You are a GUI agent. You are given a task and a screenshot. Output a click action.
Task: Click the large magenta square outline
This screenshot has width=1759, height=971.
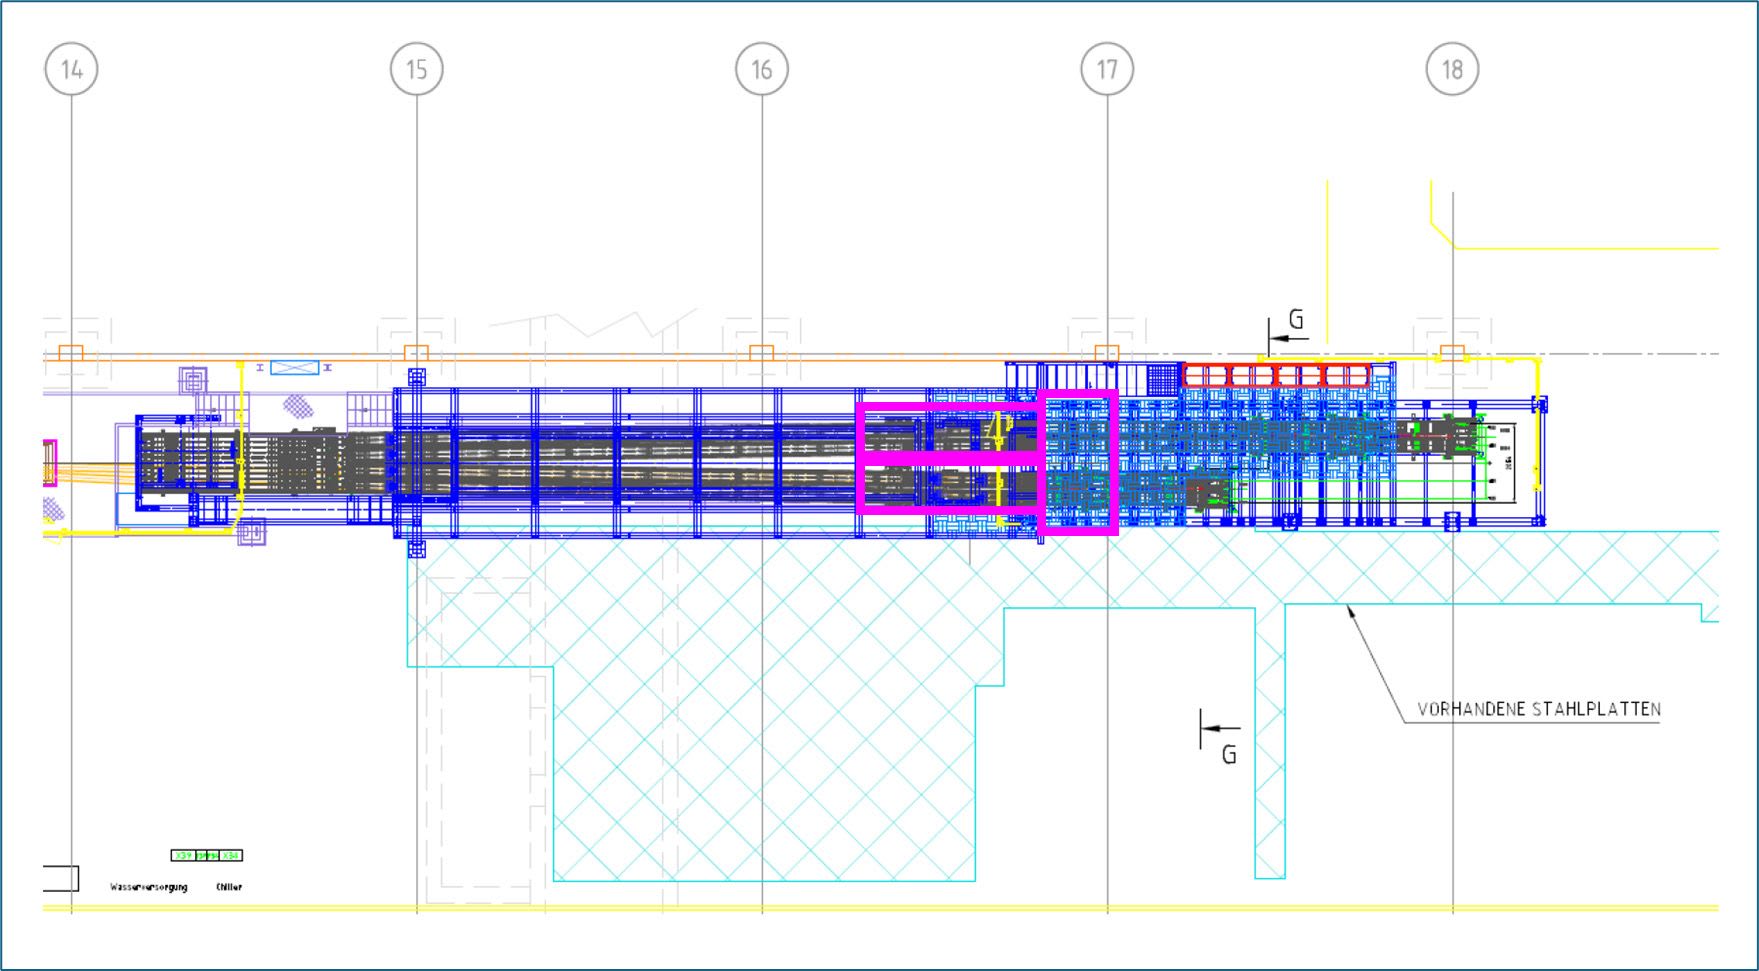coord(1079,463)
